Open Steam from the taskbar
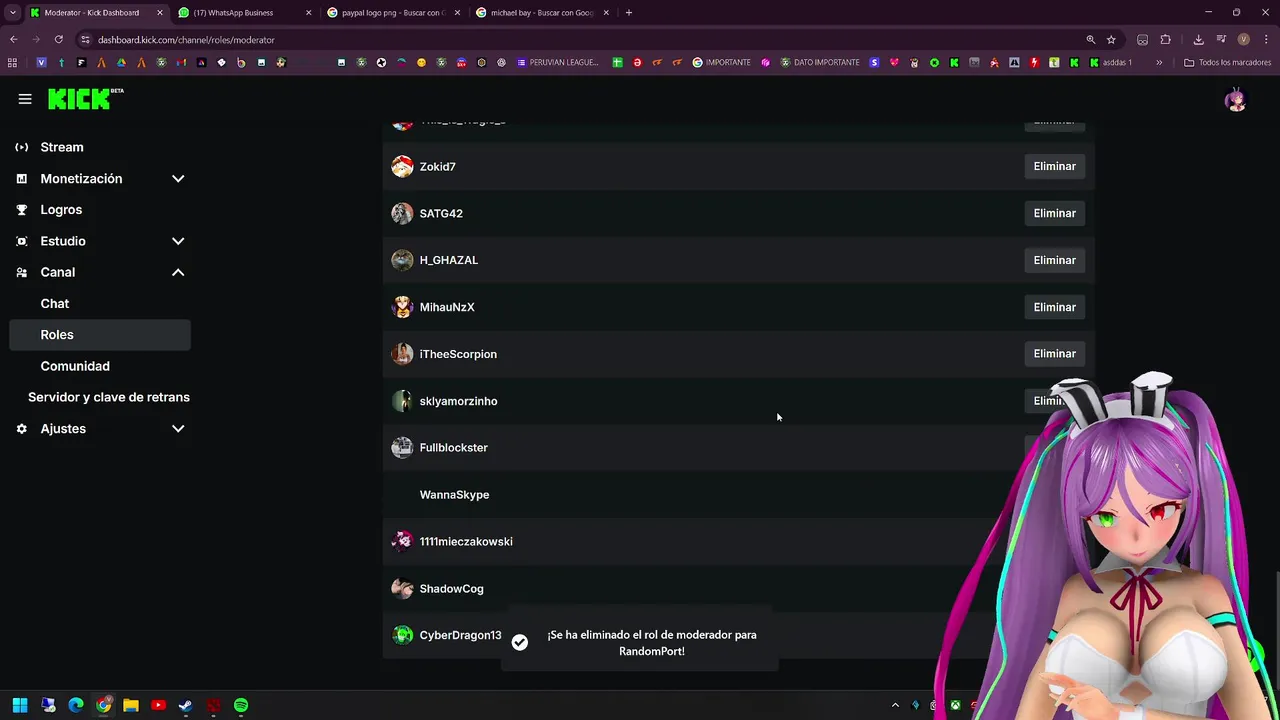The width and height of the screenshot is (1280, 720). coord(186,705)
